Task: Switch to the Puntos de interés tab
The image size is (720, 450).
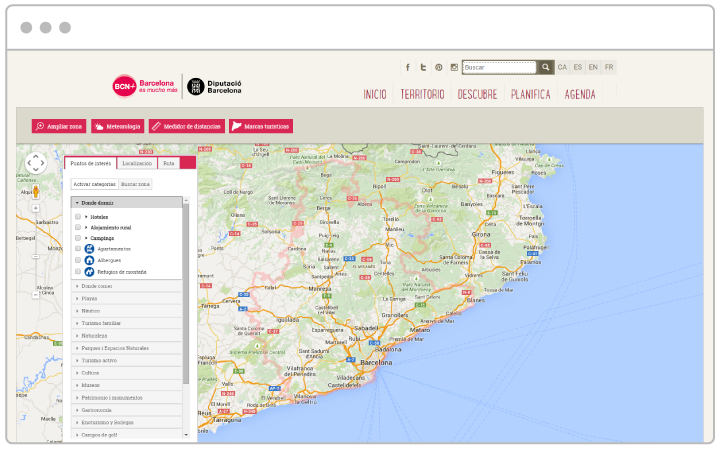Action: [90, 163]
